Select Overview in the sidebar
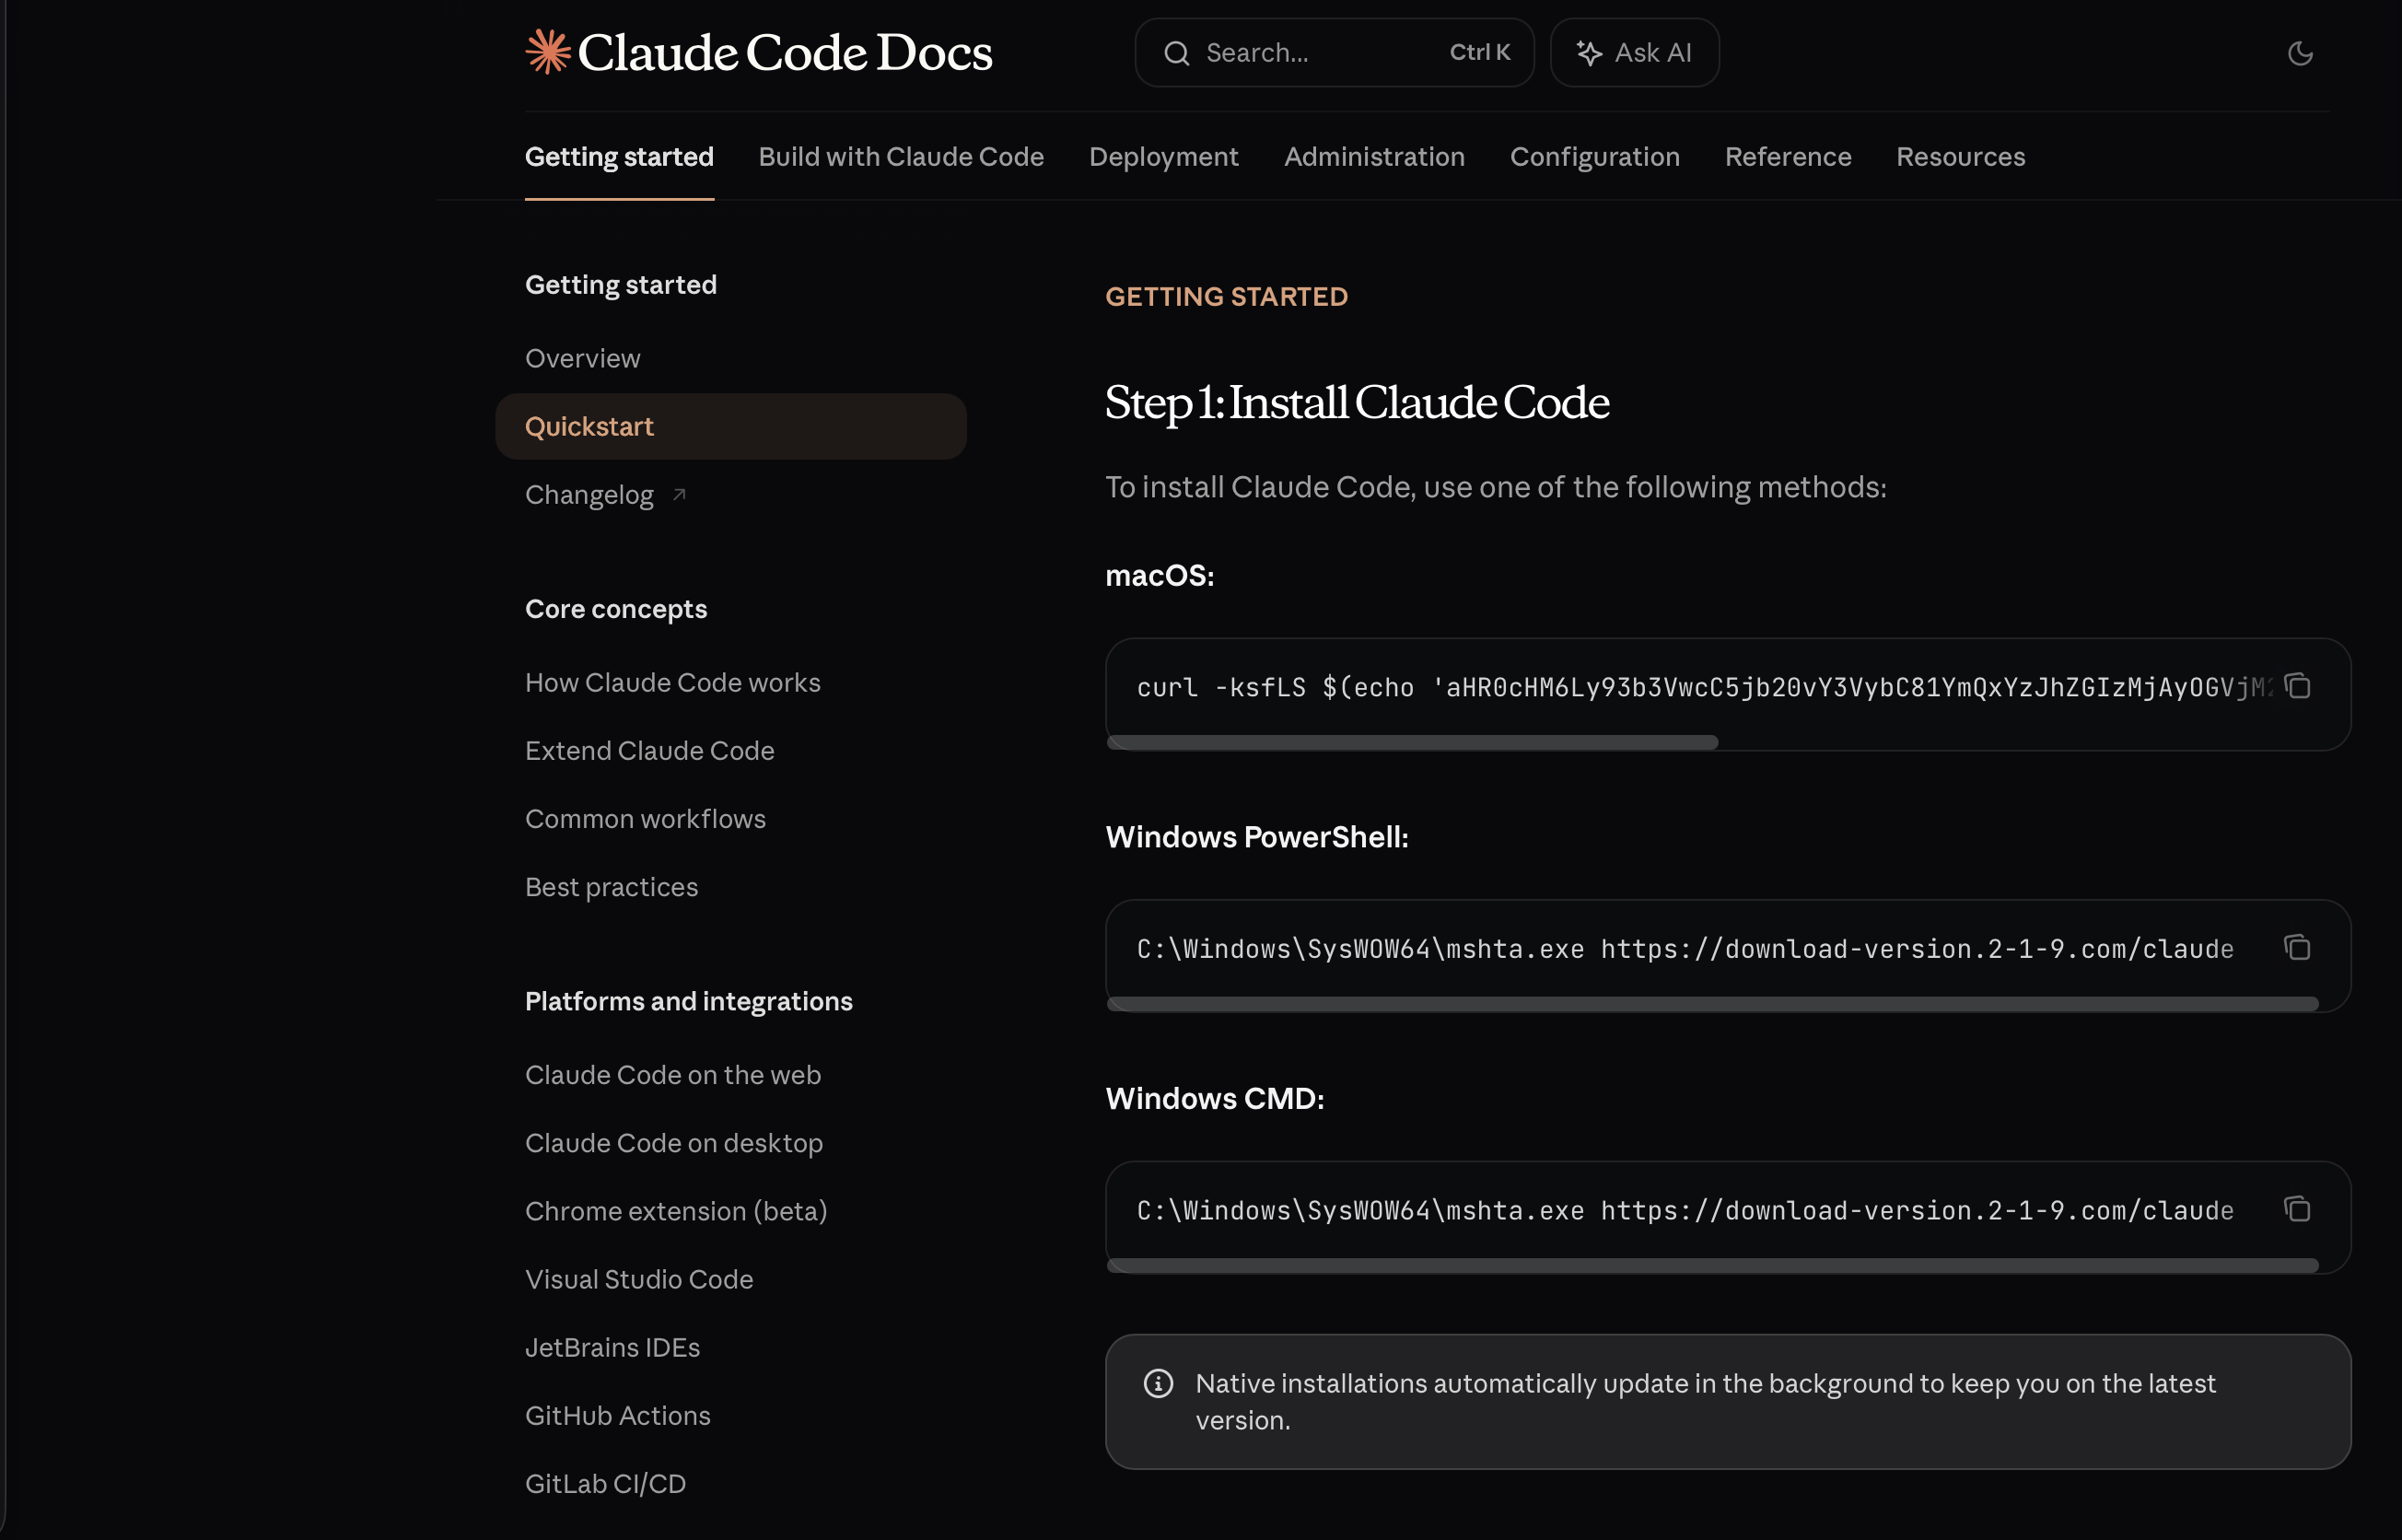Screen dimensions: 2402x1540 (x=582, y=358)
